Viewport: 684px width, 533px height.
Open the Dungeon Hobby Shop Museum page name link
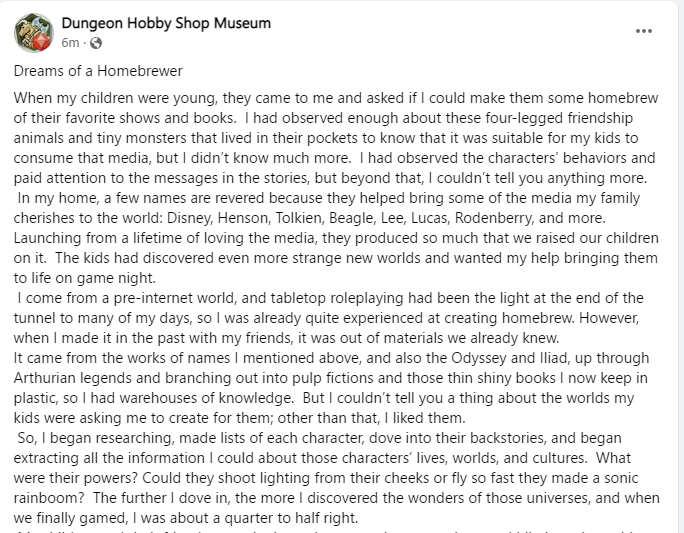click(165, 23)
